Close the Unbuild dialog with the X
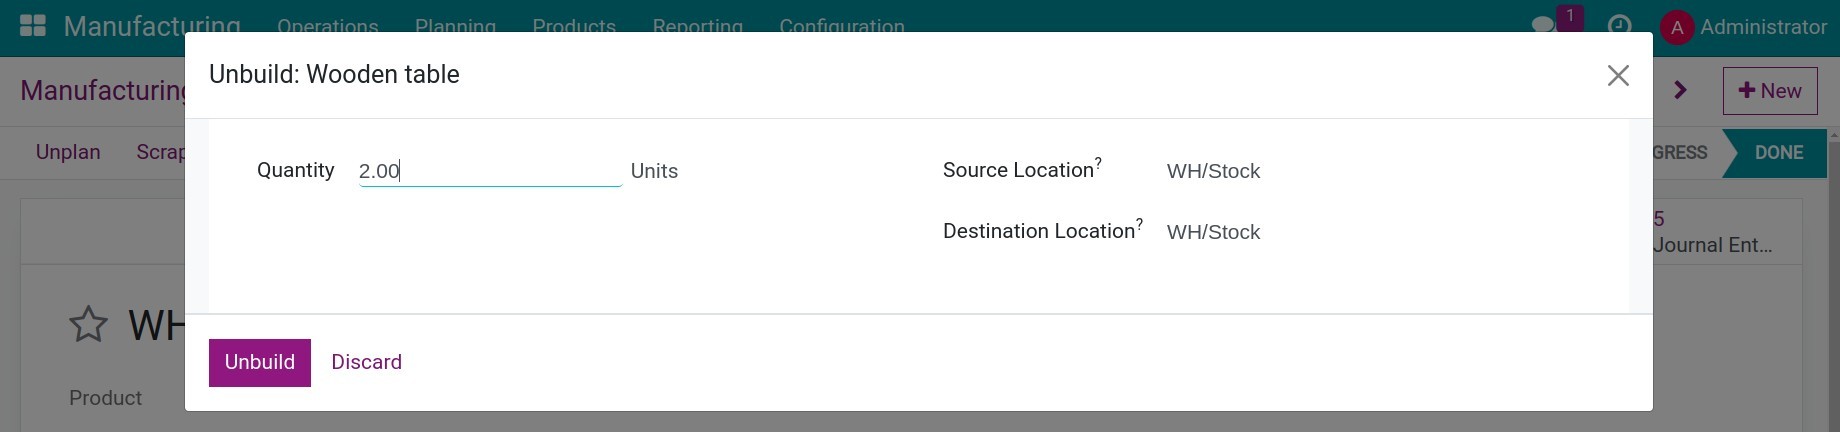This screenshot has height=432, width=1840. click(x=1618, y=75)
